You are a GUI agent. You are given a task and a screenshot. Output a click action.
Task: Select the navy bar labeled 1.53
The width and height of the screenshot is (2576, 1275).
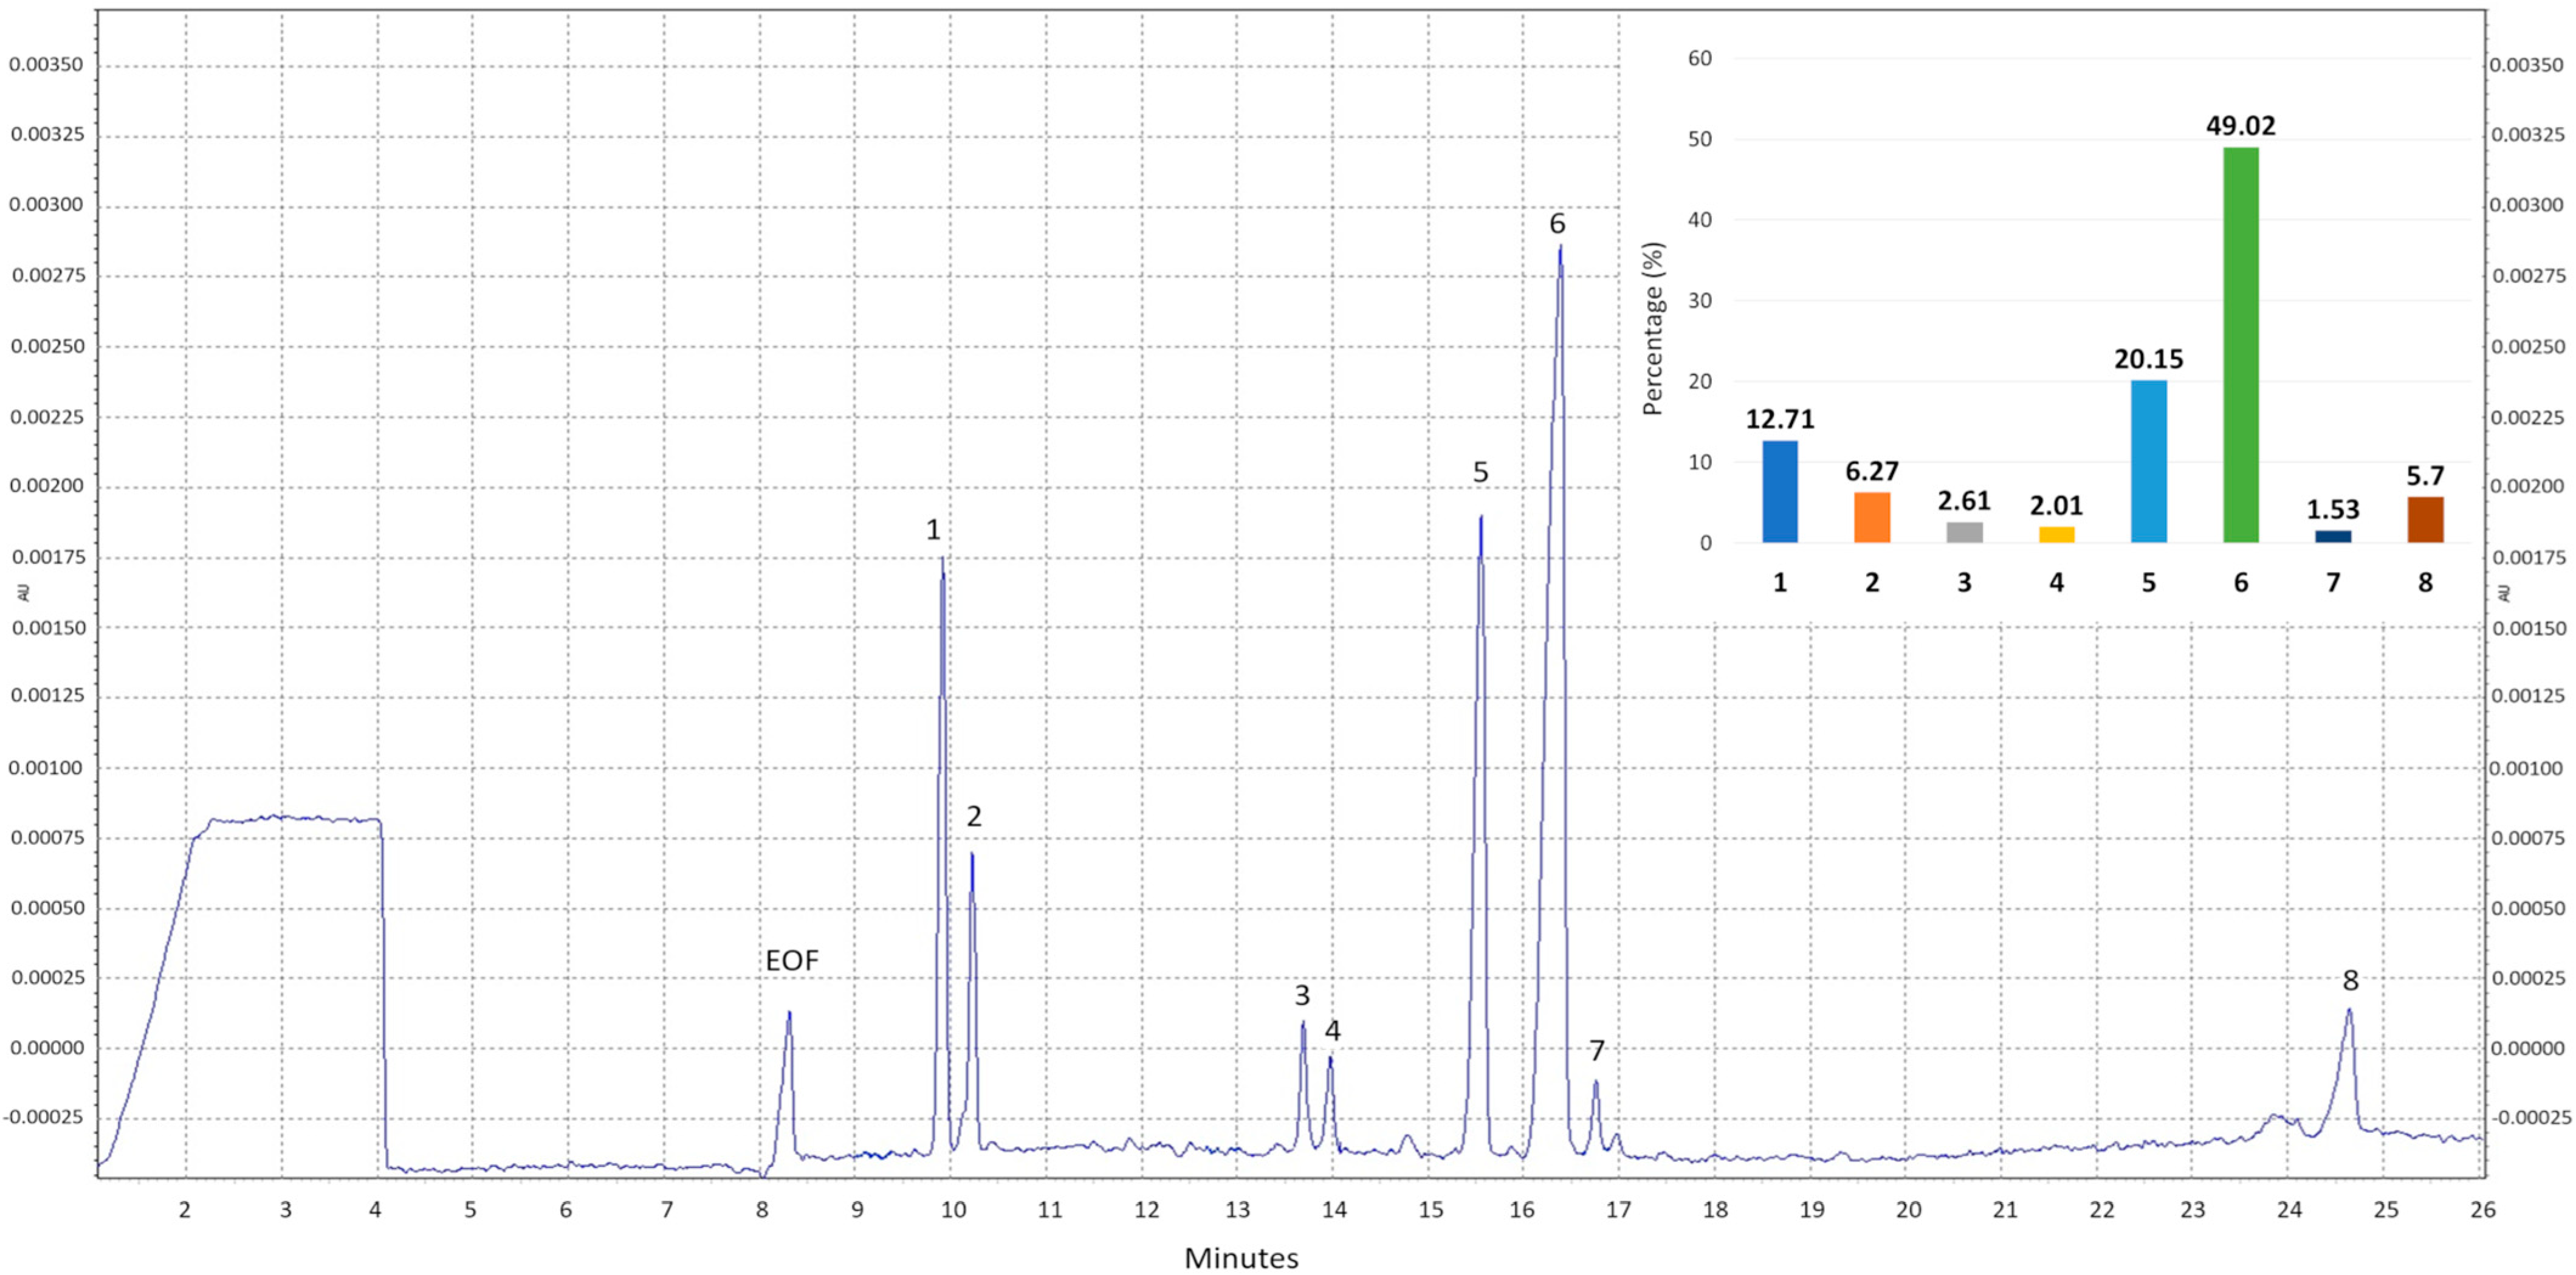[x=2332, y=536]
